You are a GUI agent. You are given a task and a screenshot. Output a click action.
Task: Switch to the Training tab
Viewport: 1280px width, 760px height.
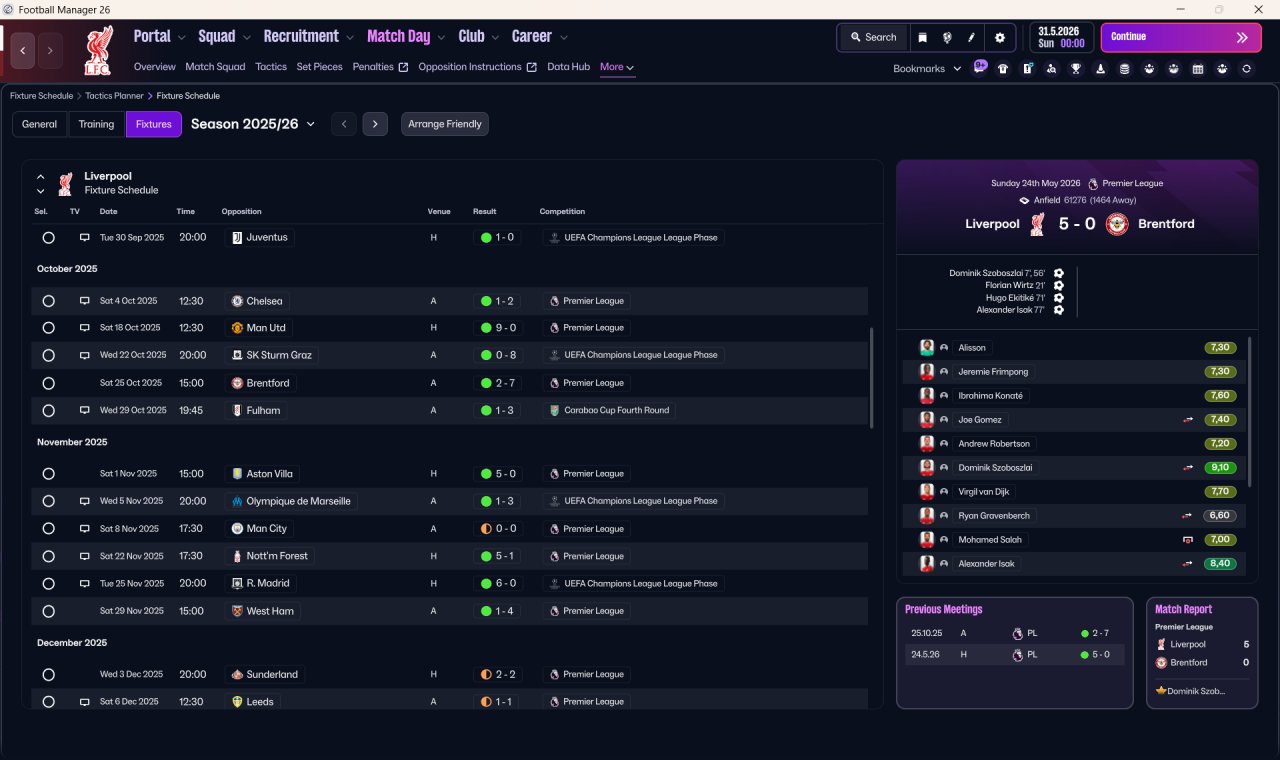pos(96,124)
